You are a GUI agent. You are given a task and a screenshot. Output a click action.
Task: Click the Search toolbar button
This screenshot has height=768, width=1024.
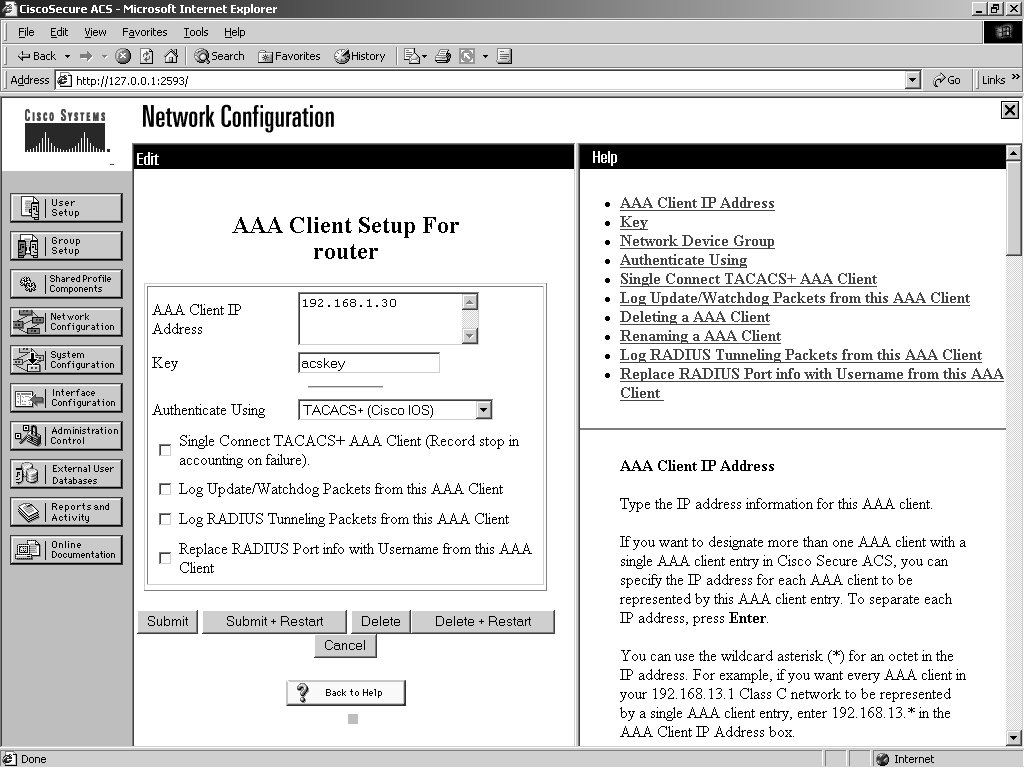(219, 56)
